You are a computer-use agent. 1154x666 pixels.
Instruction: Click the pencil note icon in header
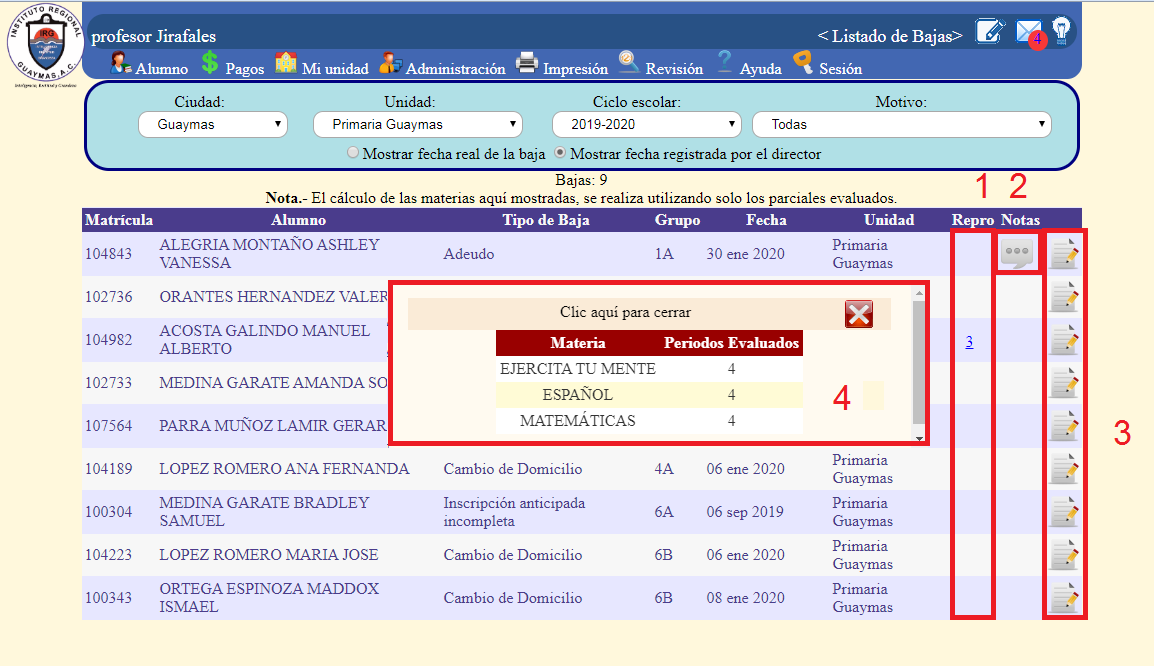click(990, 32)
